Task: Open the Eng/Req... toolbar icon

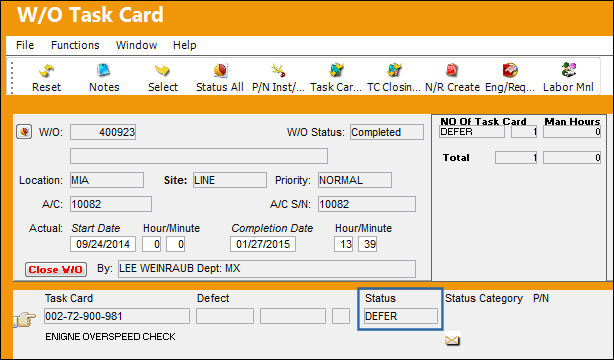Action: pyautogui.click(x=510, y=71)
